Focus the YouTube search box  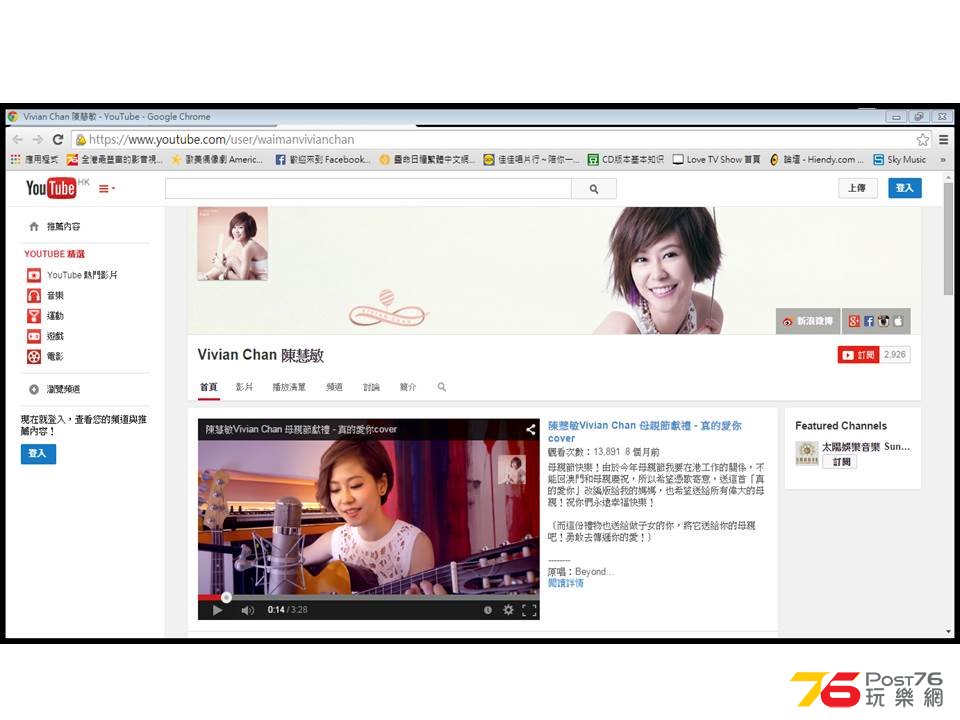(368, 189)
